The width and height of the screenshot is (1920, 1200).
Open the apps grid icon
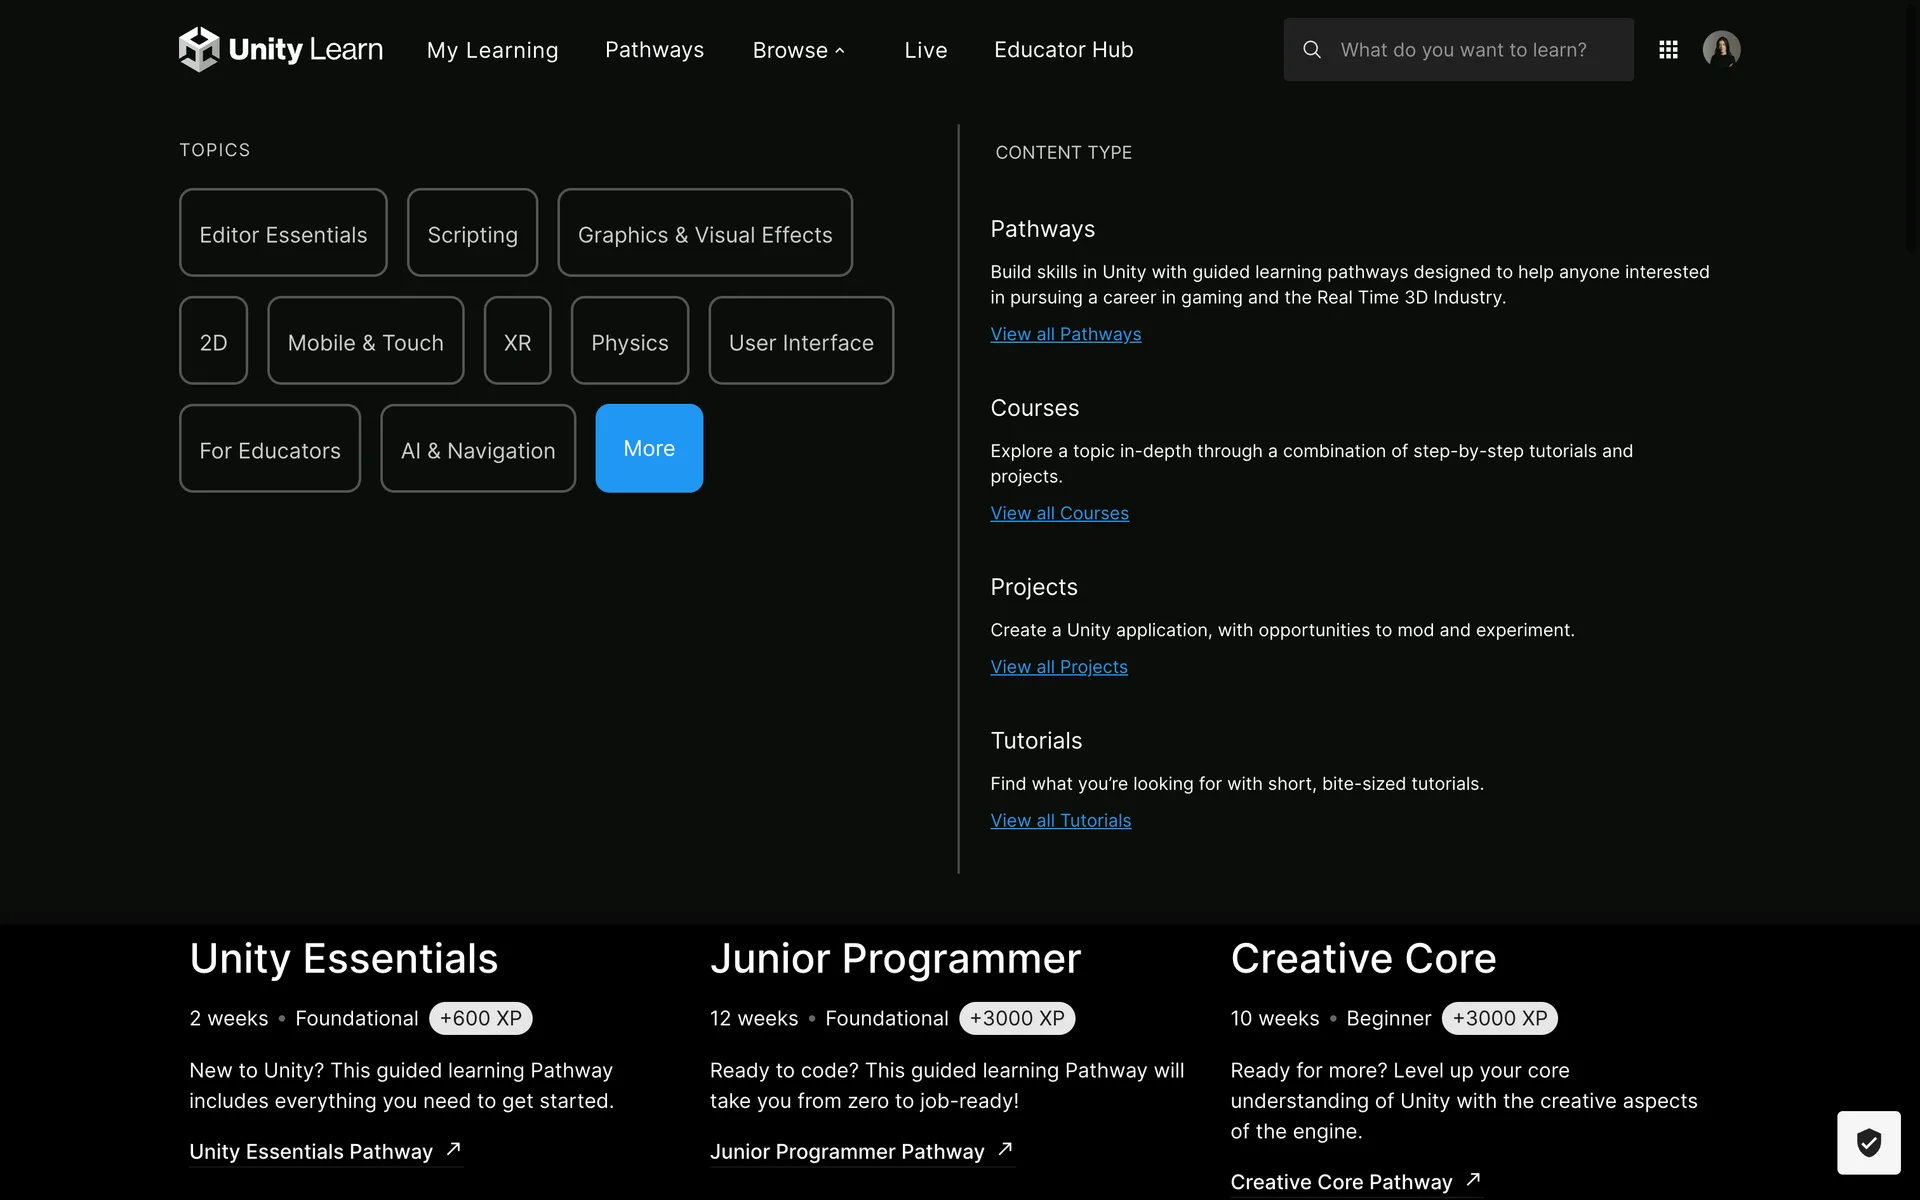(1668, 50)
